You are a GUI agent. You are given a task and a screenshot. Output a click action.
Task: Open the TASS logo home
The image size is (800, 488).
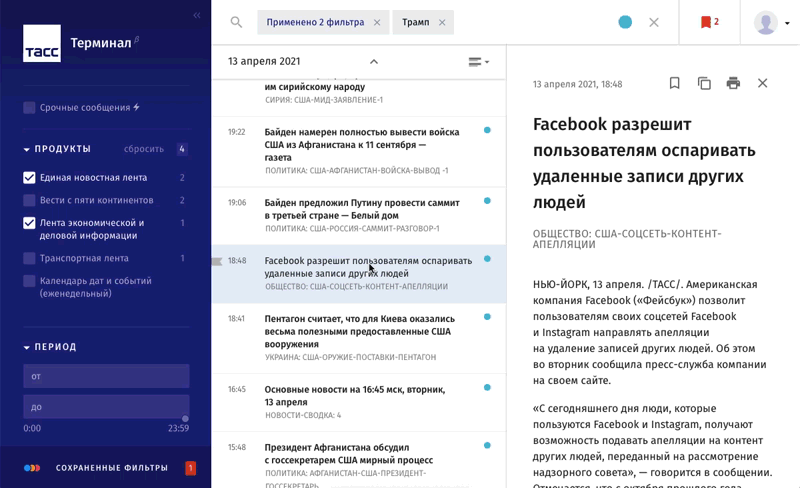(42, 43)
